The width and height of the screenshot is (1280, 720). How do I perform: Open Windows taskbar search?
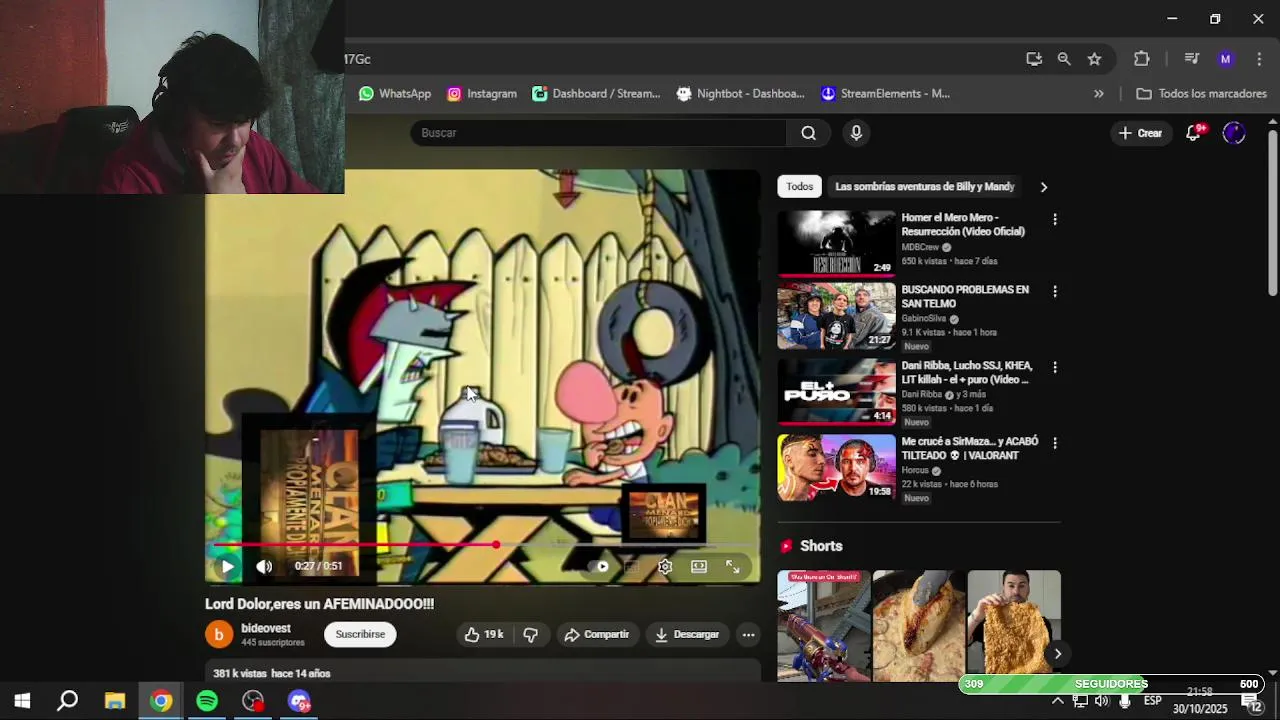[x=67, y=701]
